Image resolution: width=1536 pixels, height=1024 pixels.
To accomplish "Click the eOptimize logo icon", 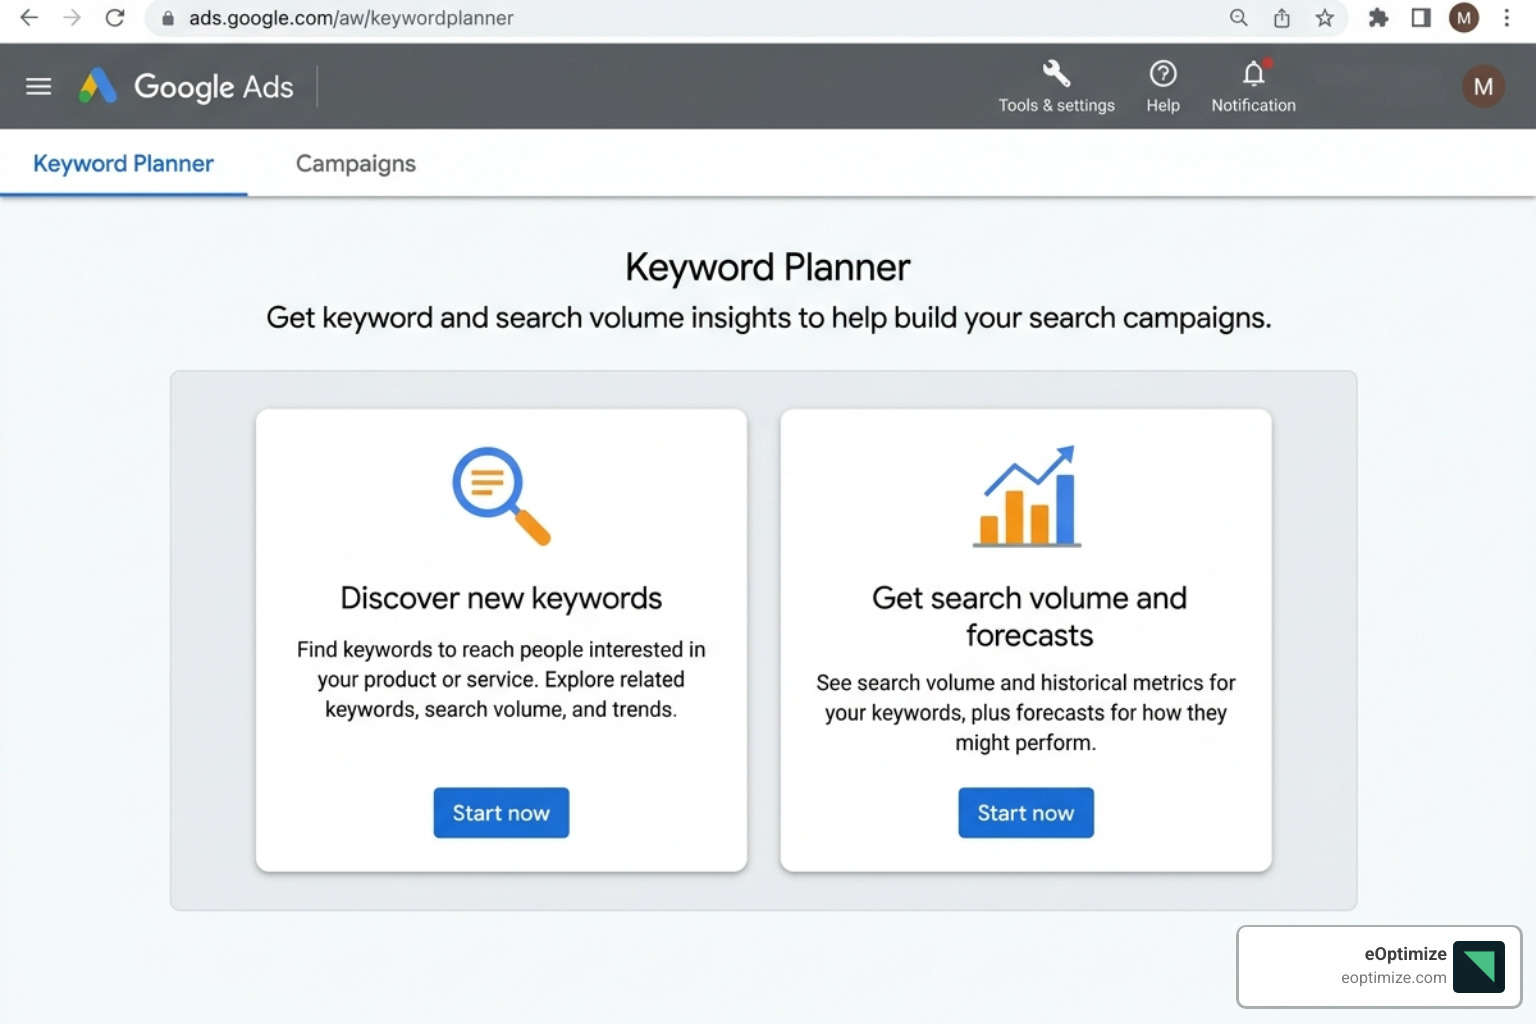I will [1479, 966].
